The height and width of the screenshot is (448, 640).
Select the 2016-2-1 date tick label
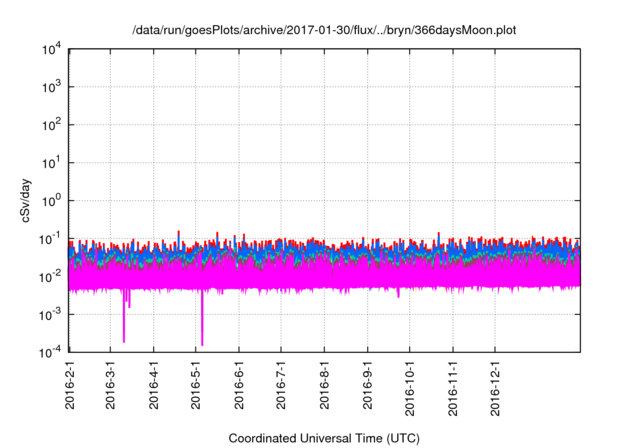tap(69, 387)
